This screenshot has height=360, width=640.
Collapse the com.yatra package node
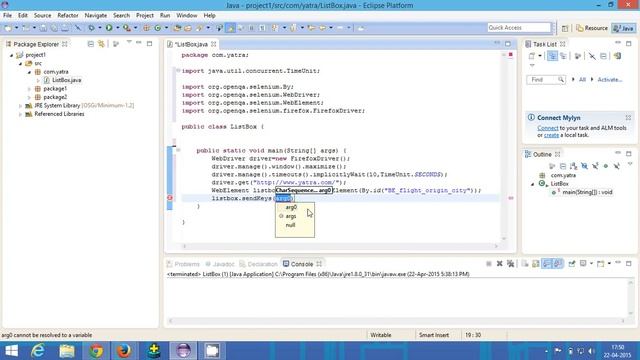point(29,72)
